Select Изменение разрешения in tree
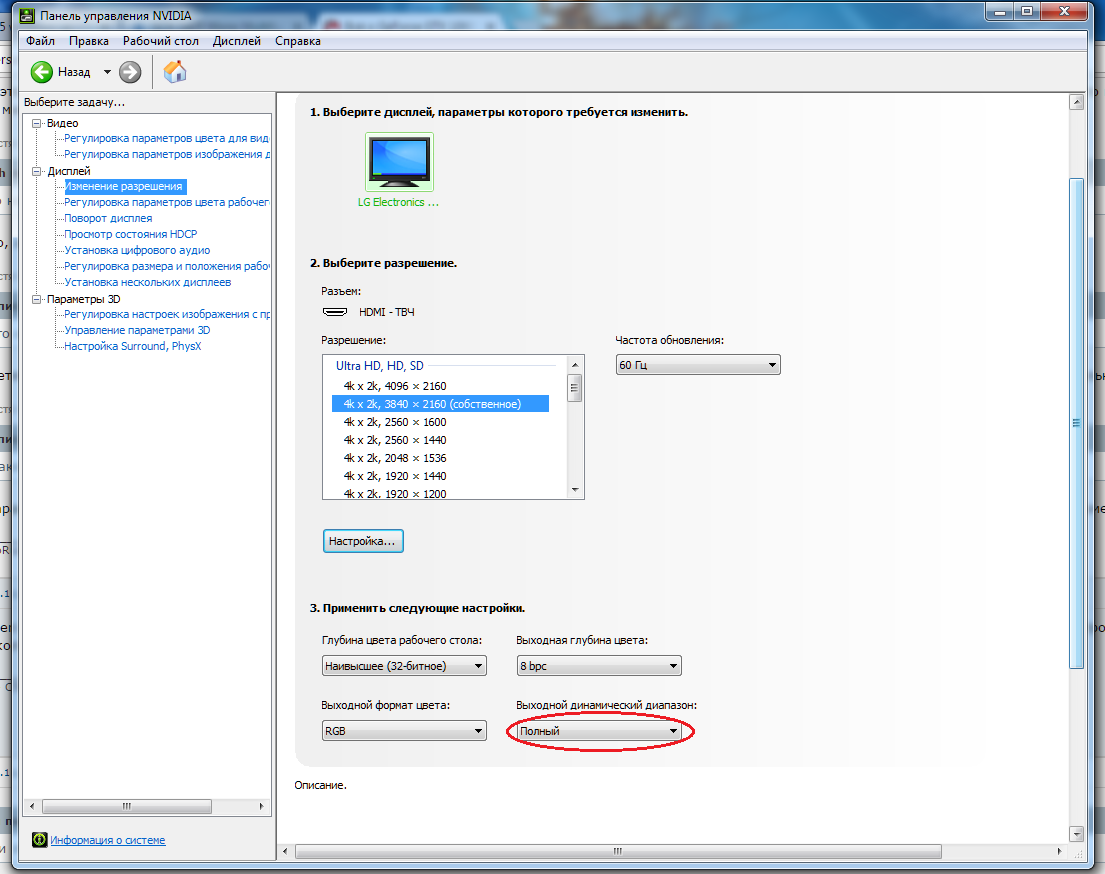Image resolution: width=1105 pixels, height=874 pixels. [125, 186]
